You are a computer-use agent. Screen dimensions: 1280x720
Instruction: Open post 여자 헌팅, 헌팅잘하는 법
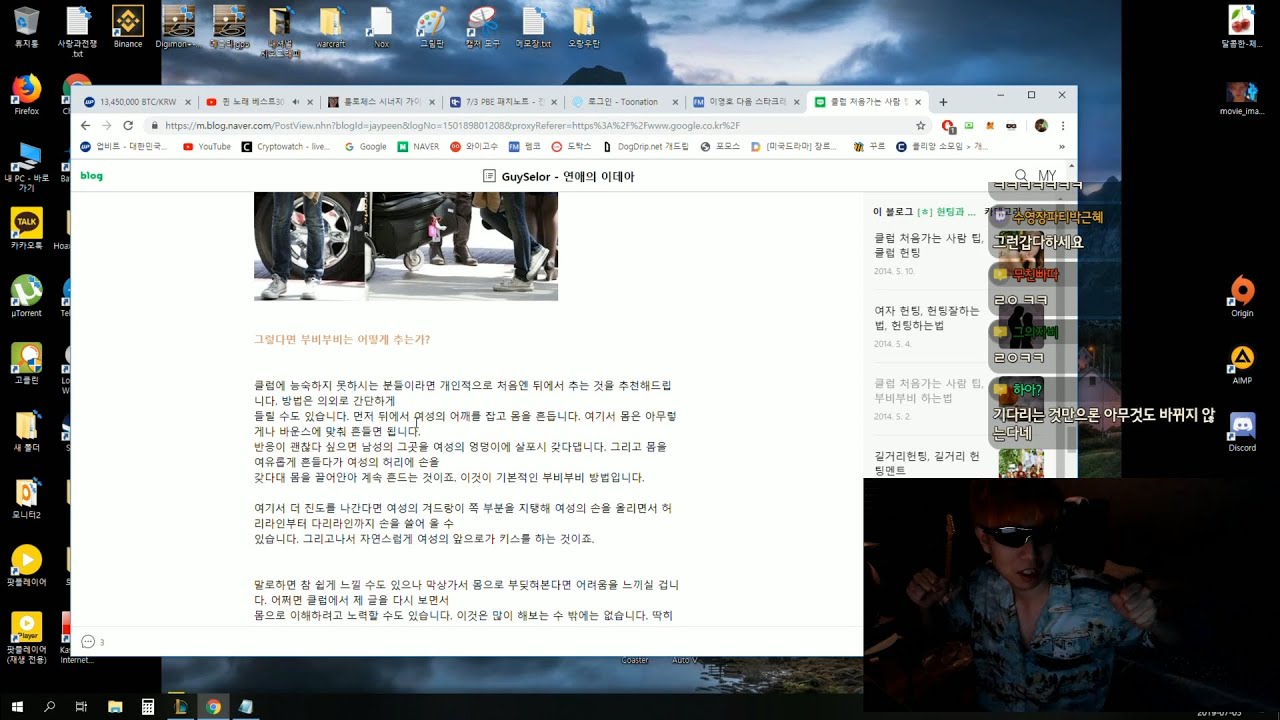click(927, 318)
